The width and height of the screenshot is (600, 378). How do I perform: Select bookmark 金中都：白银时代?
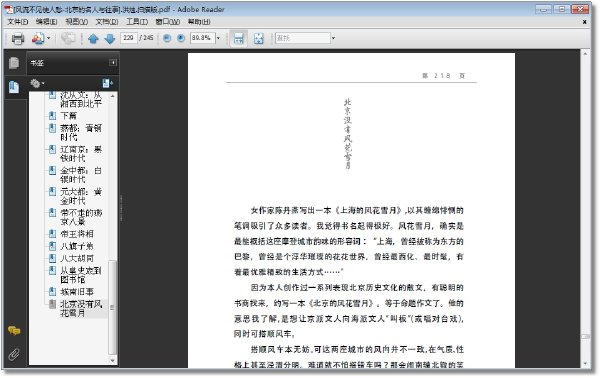tap(81, 175)
